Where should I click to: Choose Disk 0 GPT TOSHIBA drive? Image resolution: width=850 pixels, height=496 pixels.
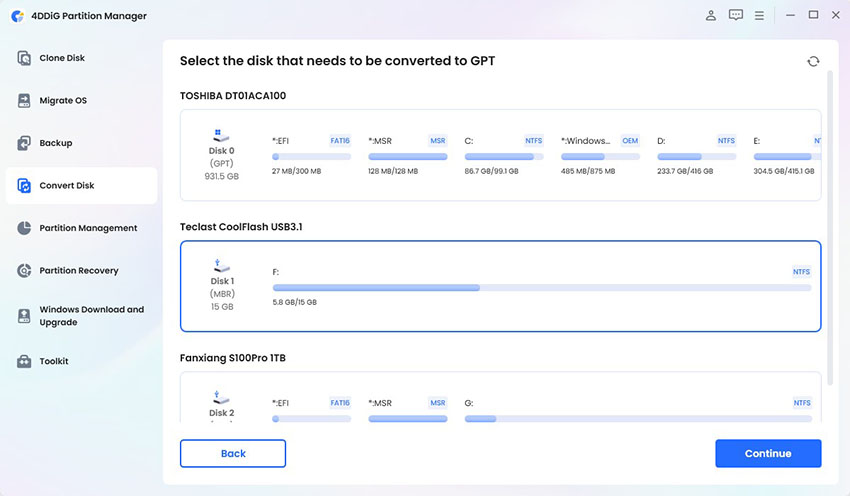coord(222,153)
